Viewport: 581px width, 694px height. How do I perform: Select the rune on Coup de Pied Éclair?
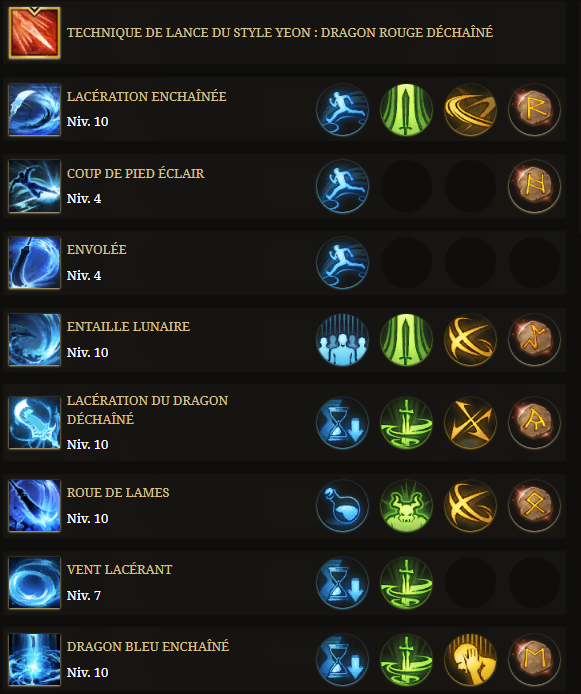click(x=534, y=186)
